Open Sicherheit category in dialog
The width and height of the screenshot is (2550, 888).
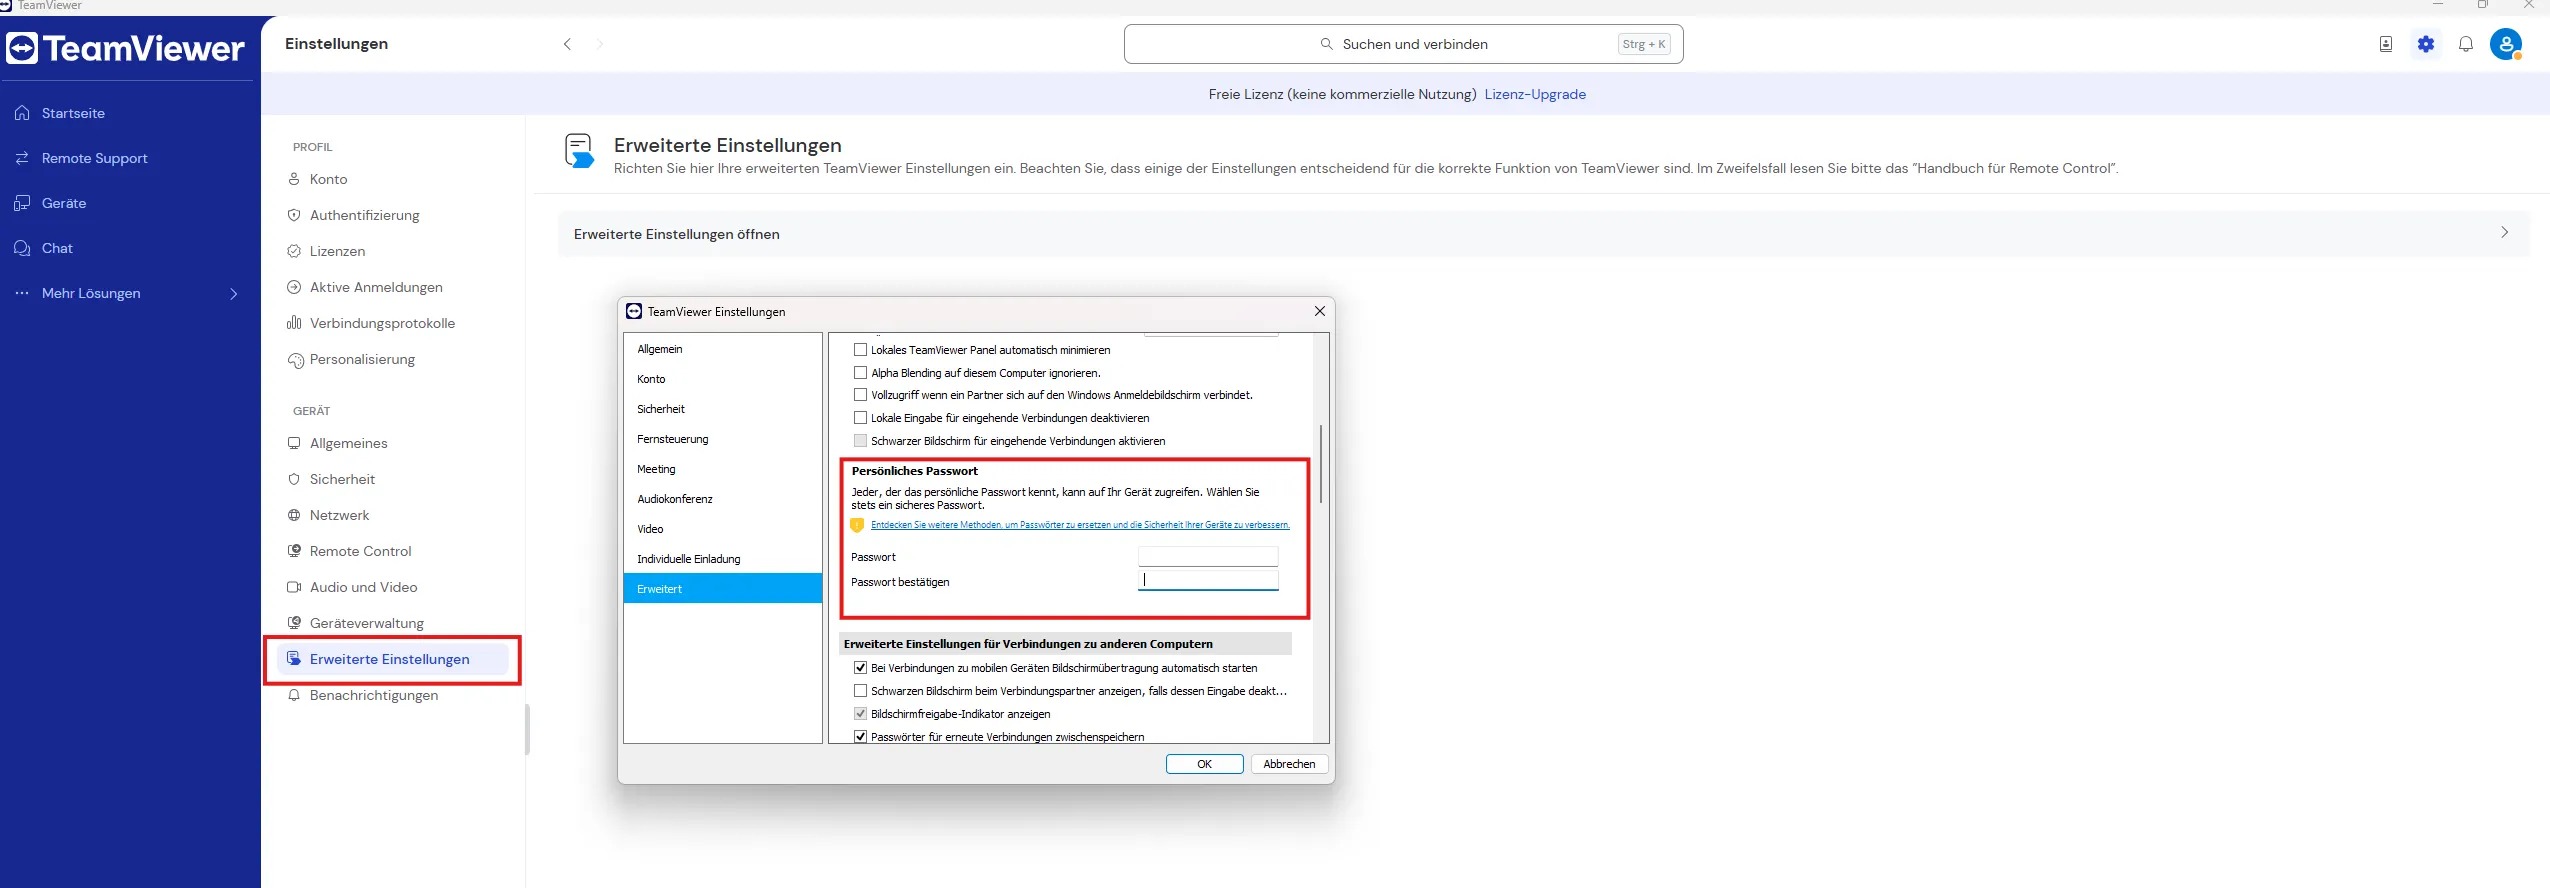pyautogui.click(x=723, y=409)
